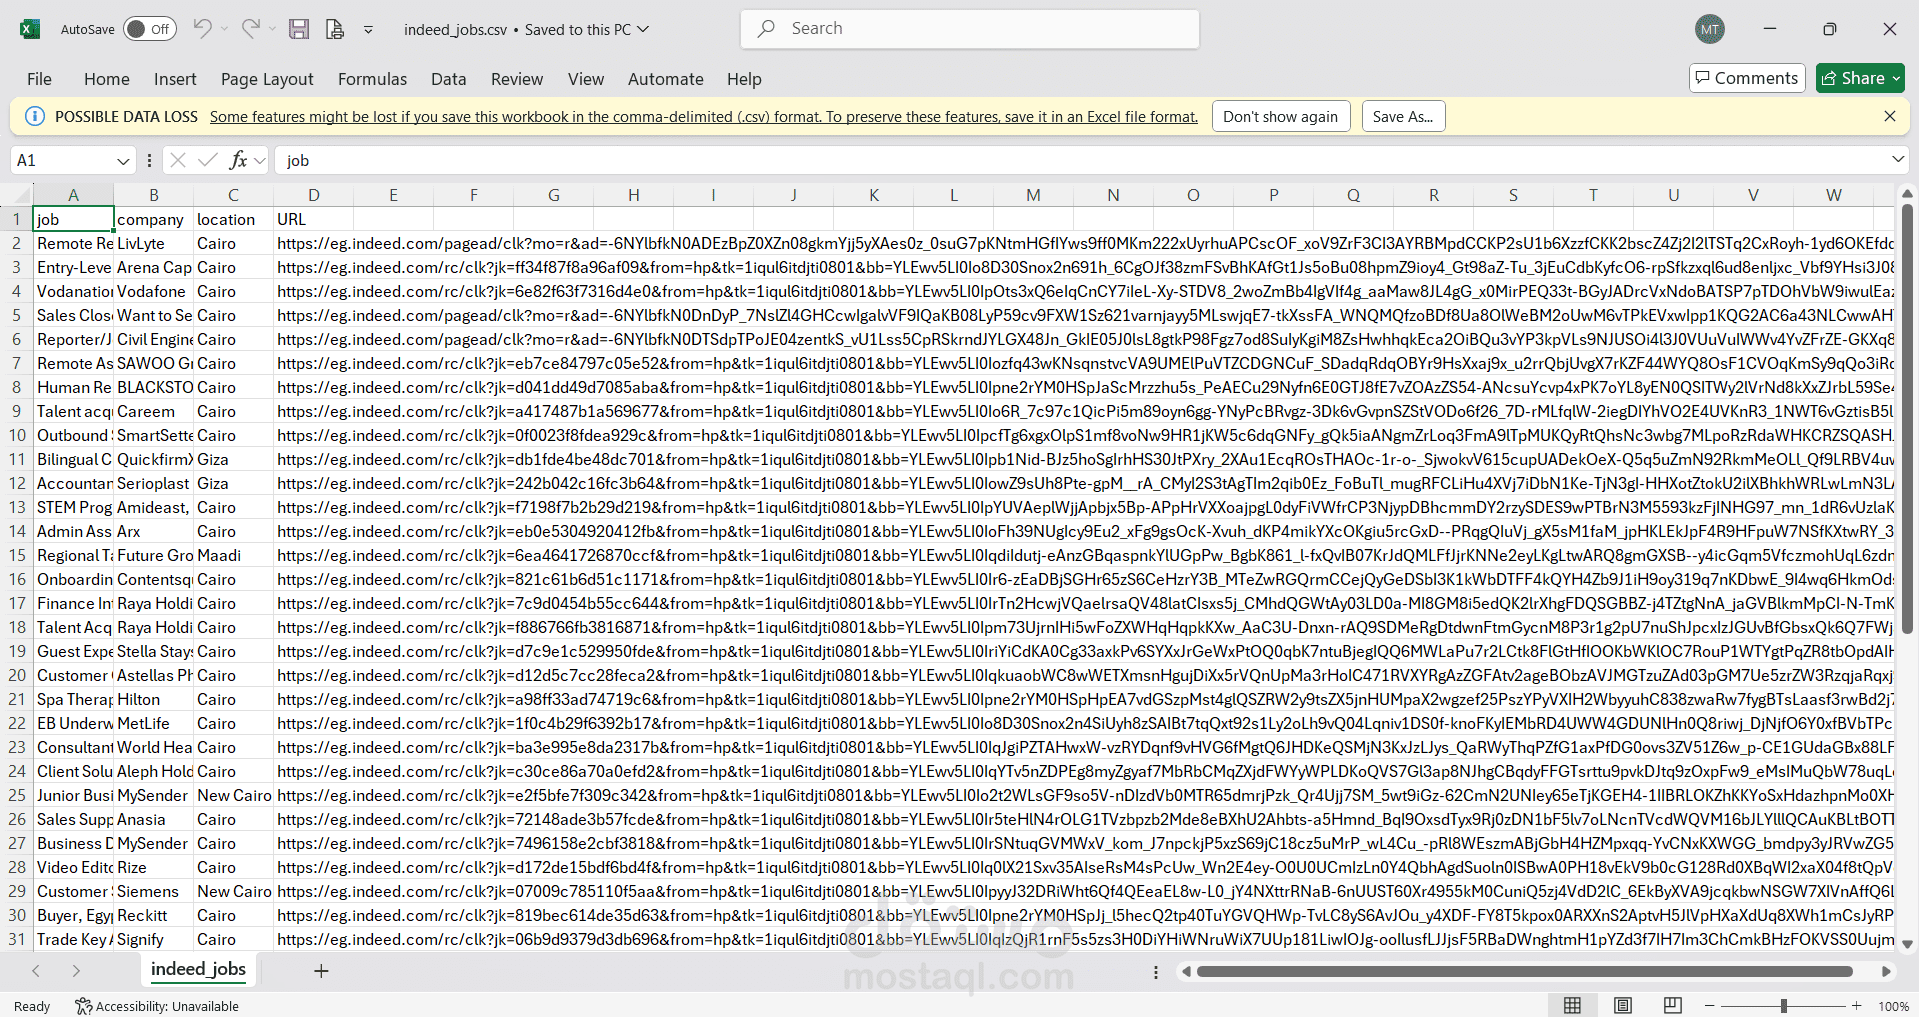Image resolution: width=1919 pixels, height=1017 pixels.
Task: Click the Save floppy disk icon
Action: [x=299, y=29]
